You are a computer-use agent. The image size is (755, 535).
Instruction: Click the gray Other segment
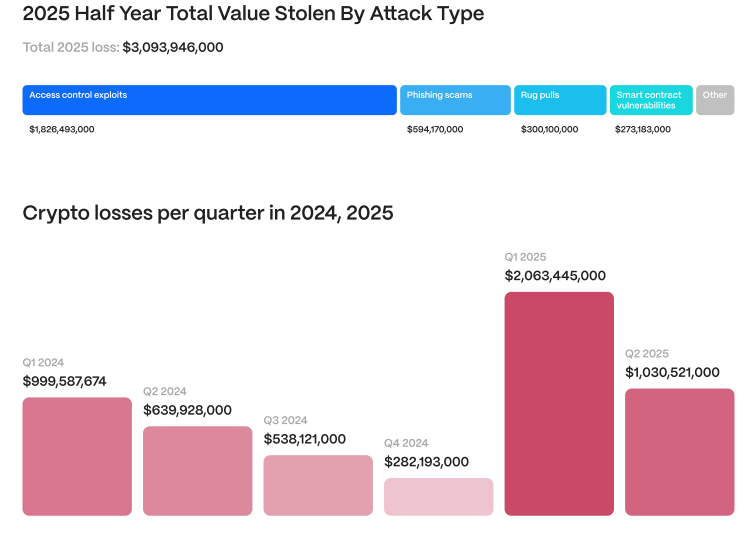(715, 100)
